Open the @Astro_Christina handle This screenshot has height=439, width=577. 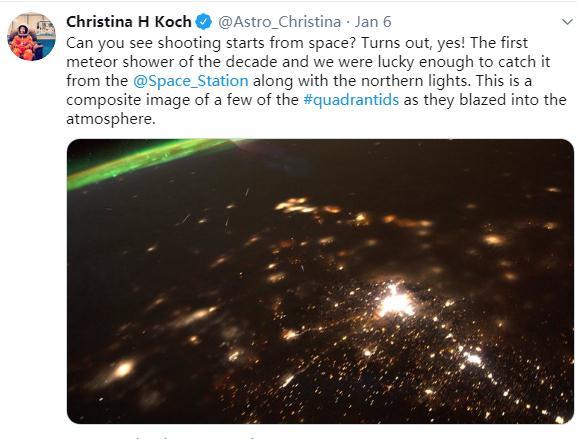point(279,22)
